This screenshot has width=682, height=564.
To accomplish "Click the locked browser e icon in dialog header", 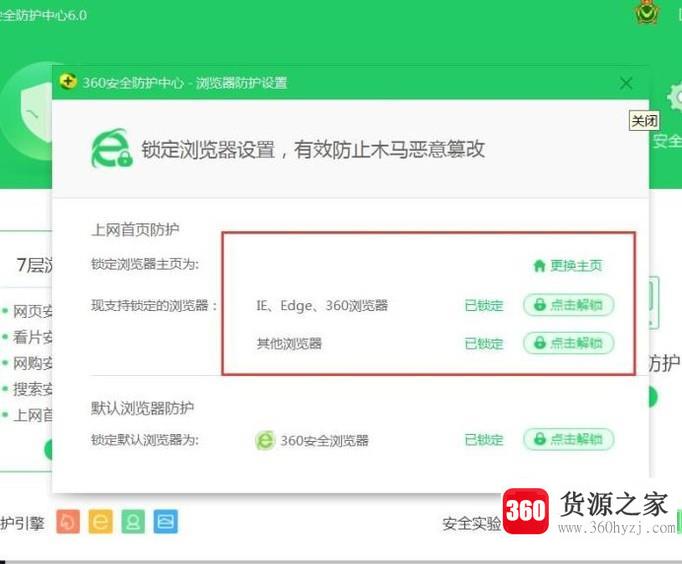I will click(112, 148).
